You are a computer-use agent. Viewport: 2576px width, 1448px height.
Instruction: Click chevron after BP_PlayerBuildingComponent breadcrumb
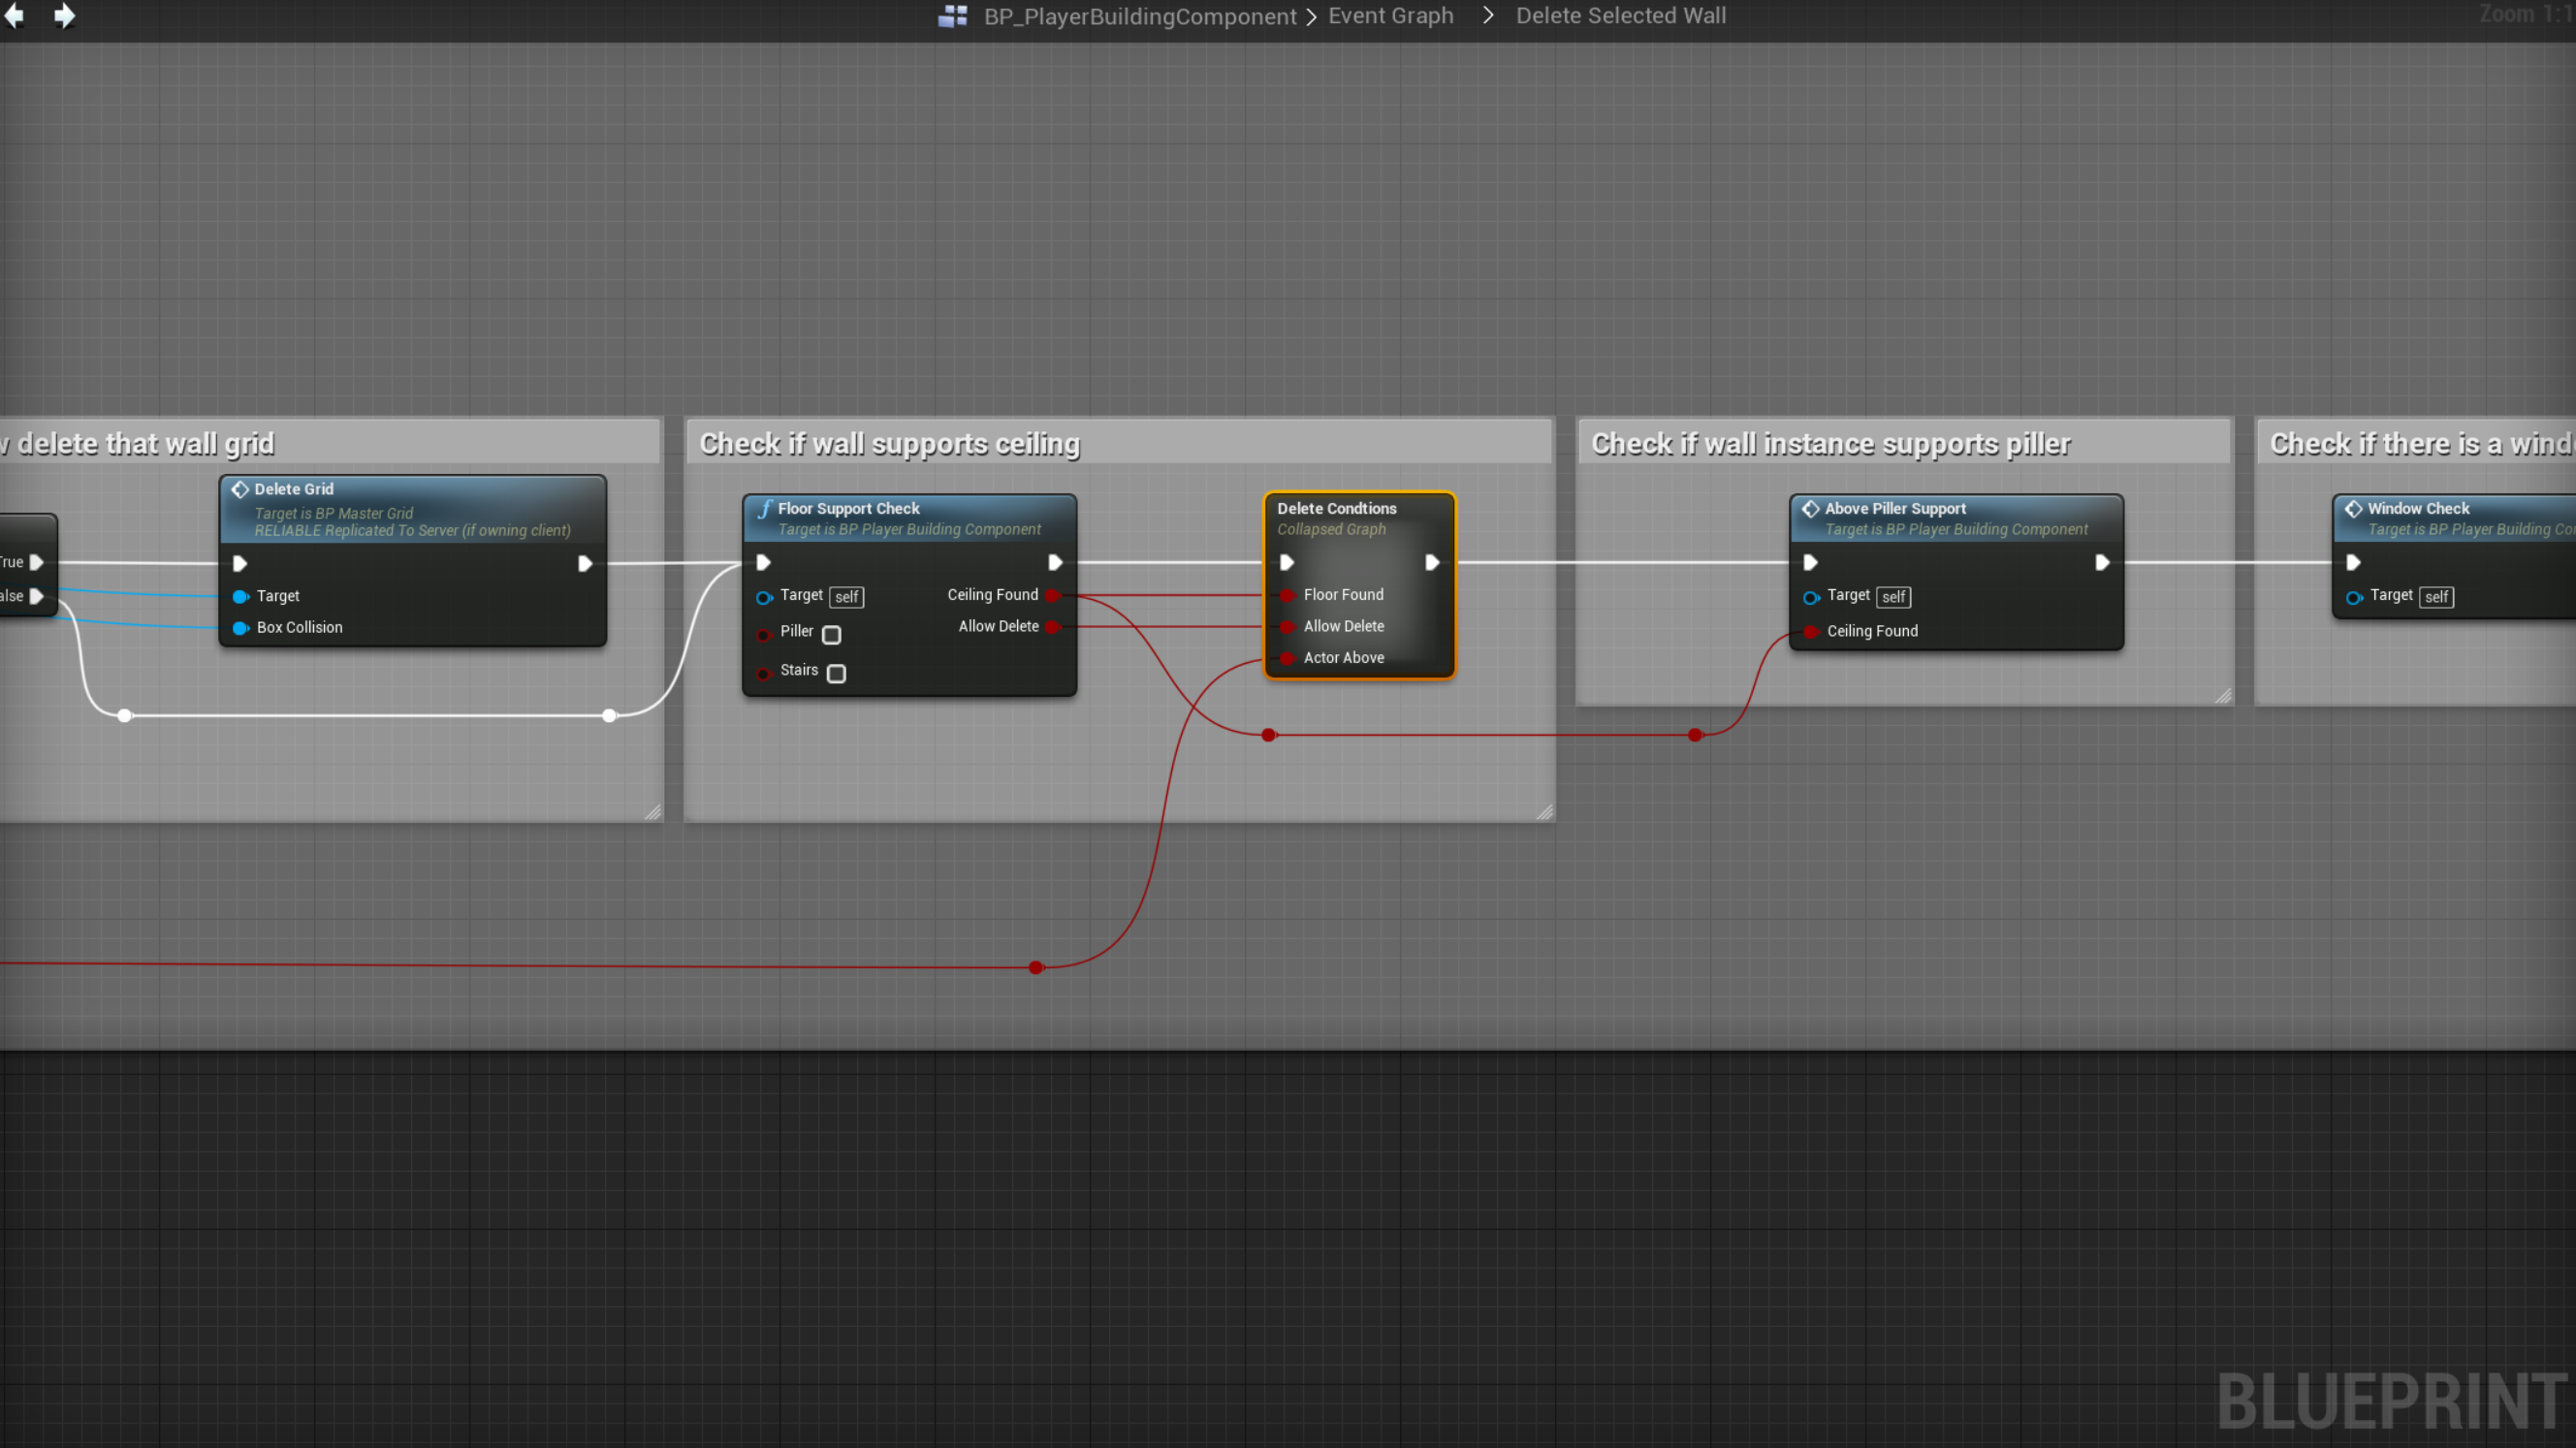[x=1311, y=17]
